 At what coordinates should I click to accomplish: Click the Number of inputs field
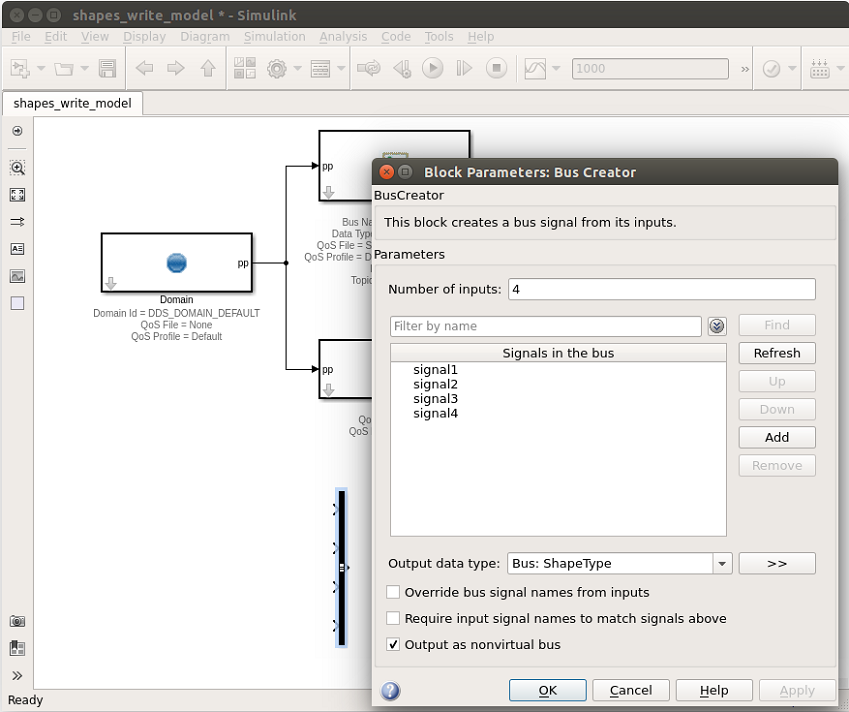662,289
